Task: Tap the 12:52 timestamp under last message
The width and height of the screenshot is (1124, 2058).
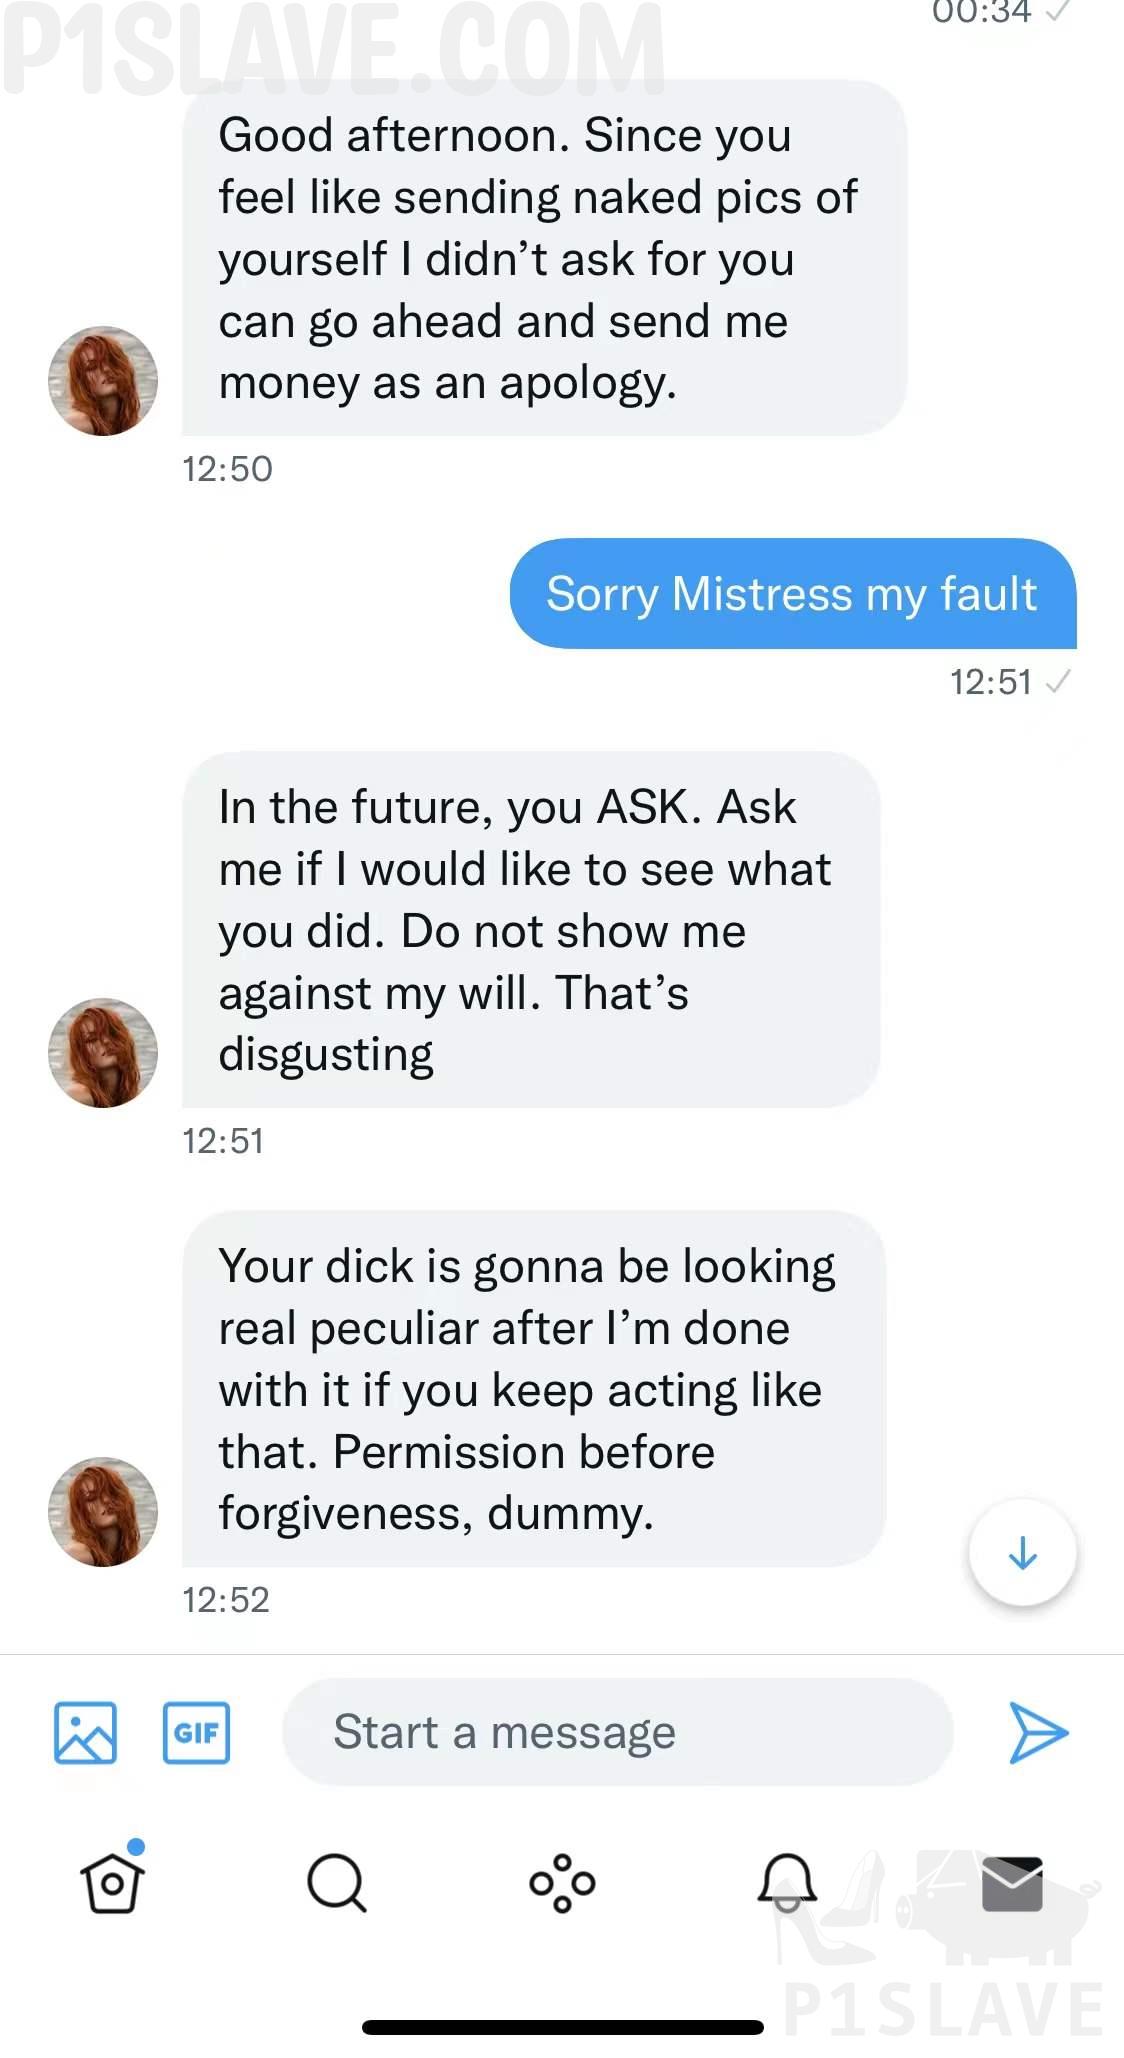Action: (x=226, y=1600)
